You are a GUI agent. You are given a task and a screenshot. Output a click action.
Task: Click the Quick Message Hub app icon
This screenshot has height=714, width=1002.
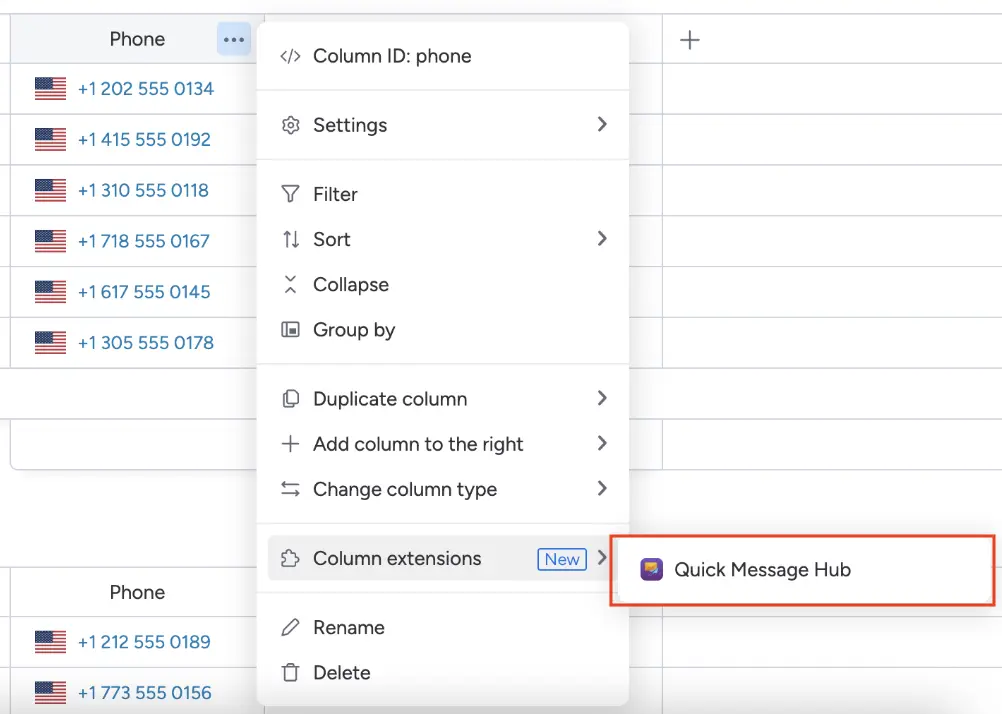pos(652,570)
